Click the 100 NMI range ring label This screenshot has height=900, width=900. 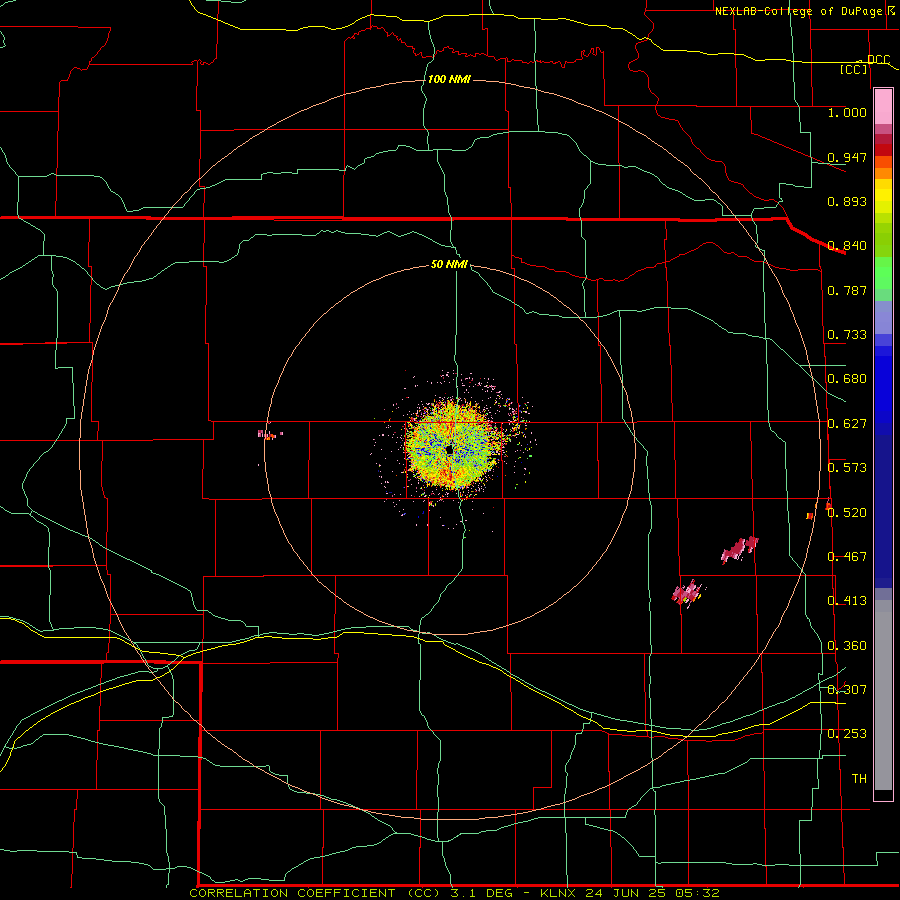click(x=449, y=79)
